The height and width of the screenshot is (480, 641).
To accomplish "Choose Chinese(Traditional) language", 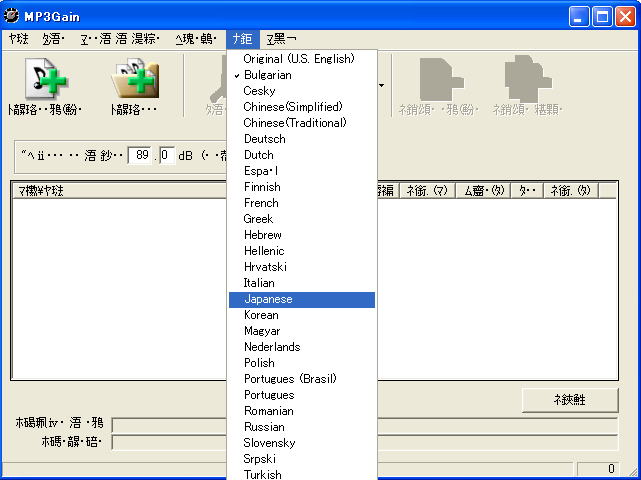I will pyautogui.click(x=302, y=123).
